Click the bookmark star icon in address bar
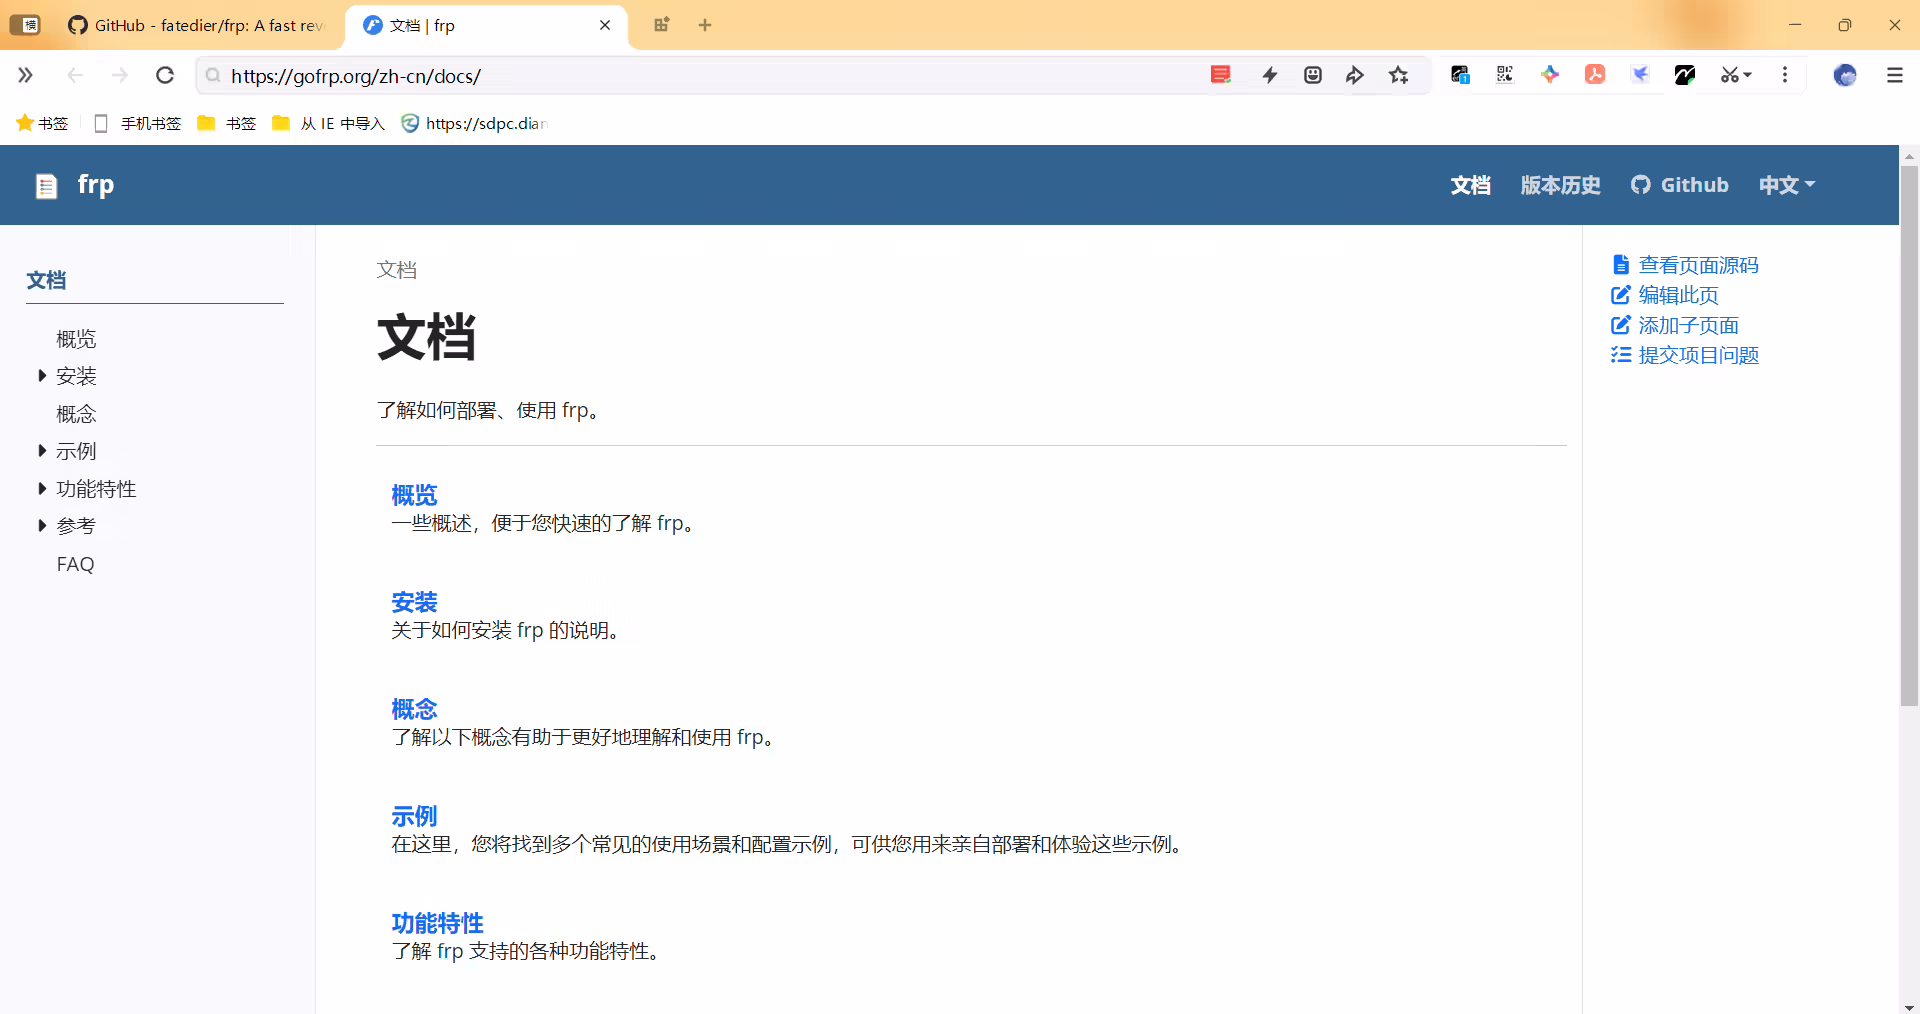Viewport: 1920px width, 1014px height. point(1398,75)
